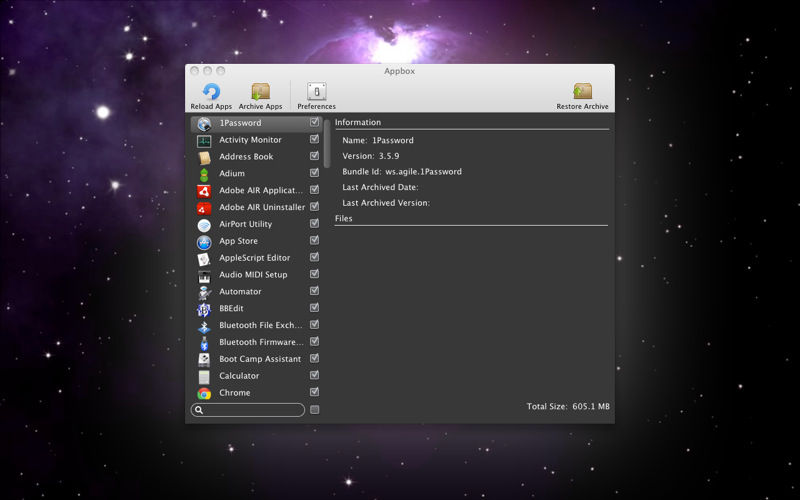Select the Chrome icon
Image resolution: width=800 pixels, height=500 pixels.
(204, 393)
